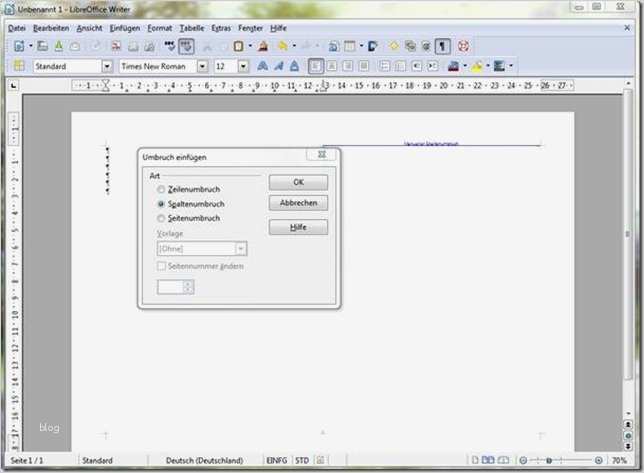Click the spelling check icon with ABC
644x473 pixels.
[170, 46]
